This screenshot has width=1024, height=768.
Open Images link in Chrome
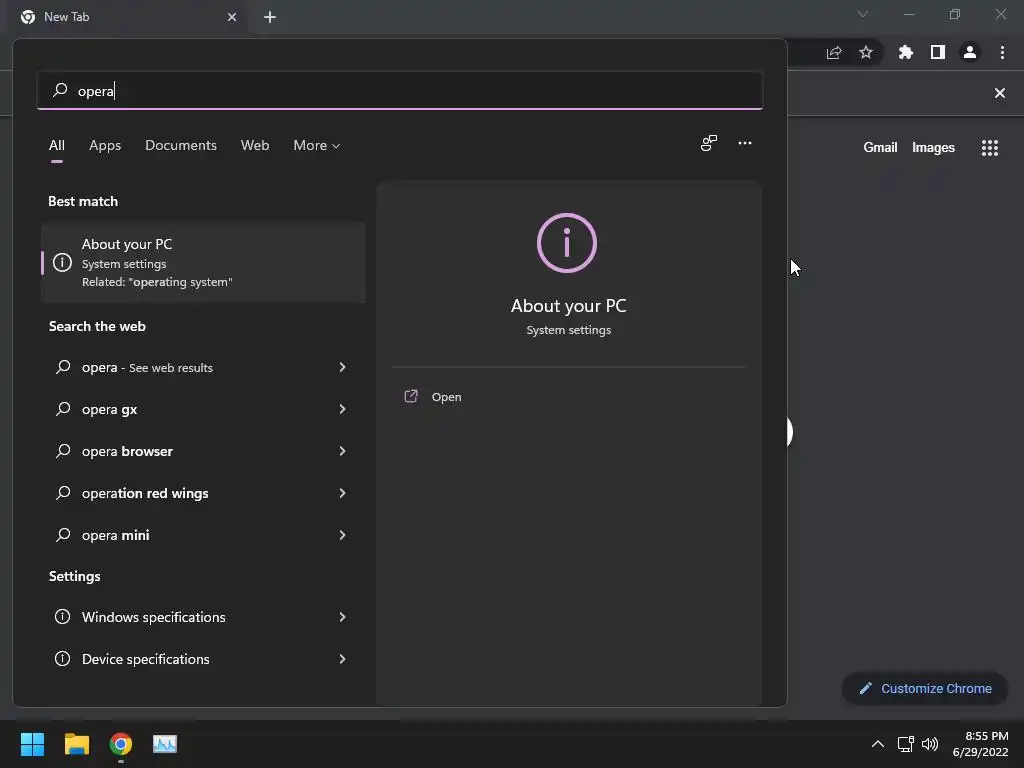pyautogui.click(x=933, y=148)
